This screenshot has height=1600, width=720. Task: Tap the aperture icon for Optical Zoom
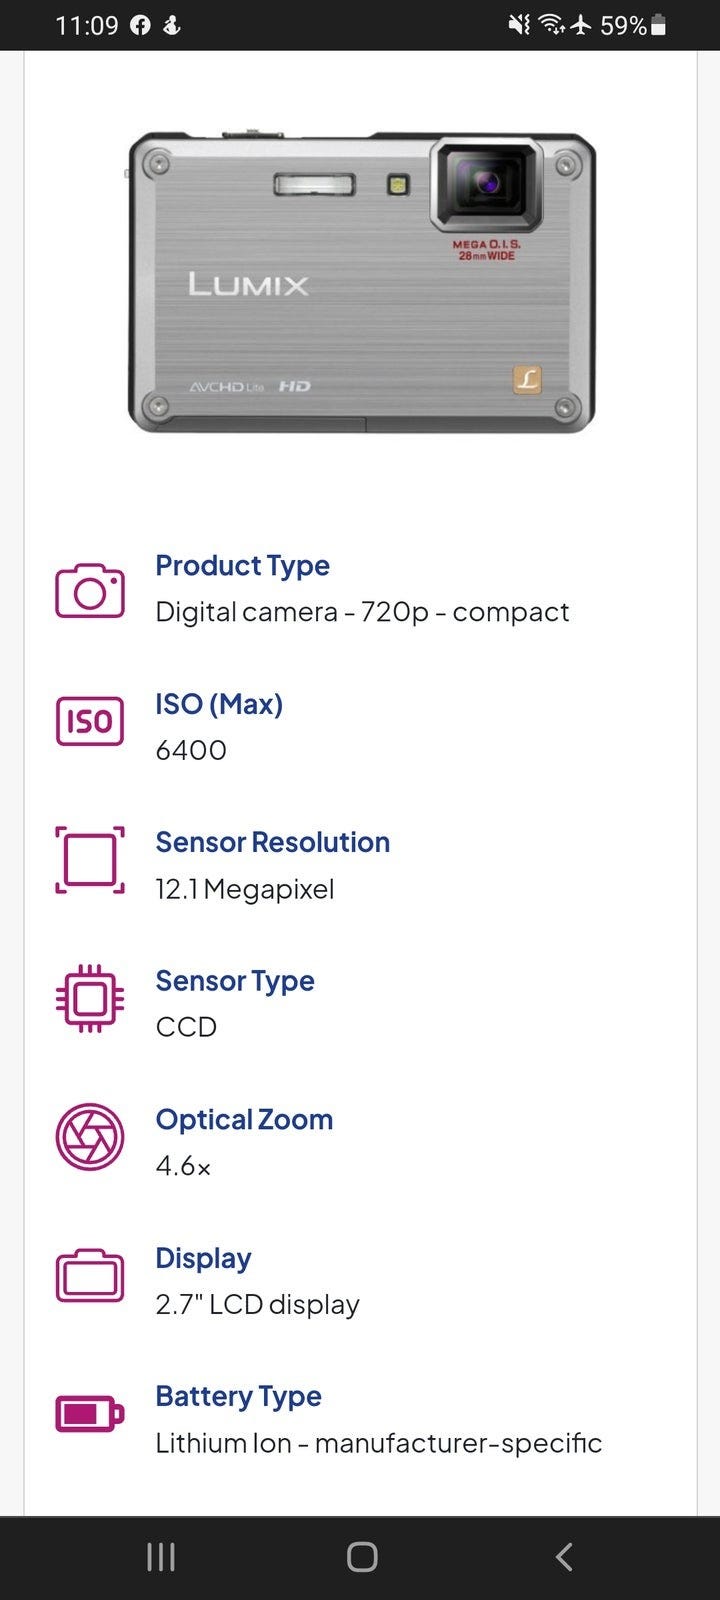point(90,1137)
